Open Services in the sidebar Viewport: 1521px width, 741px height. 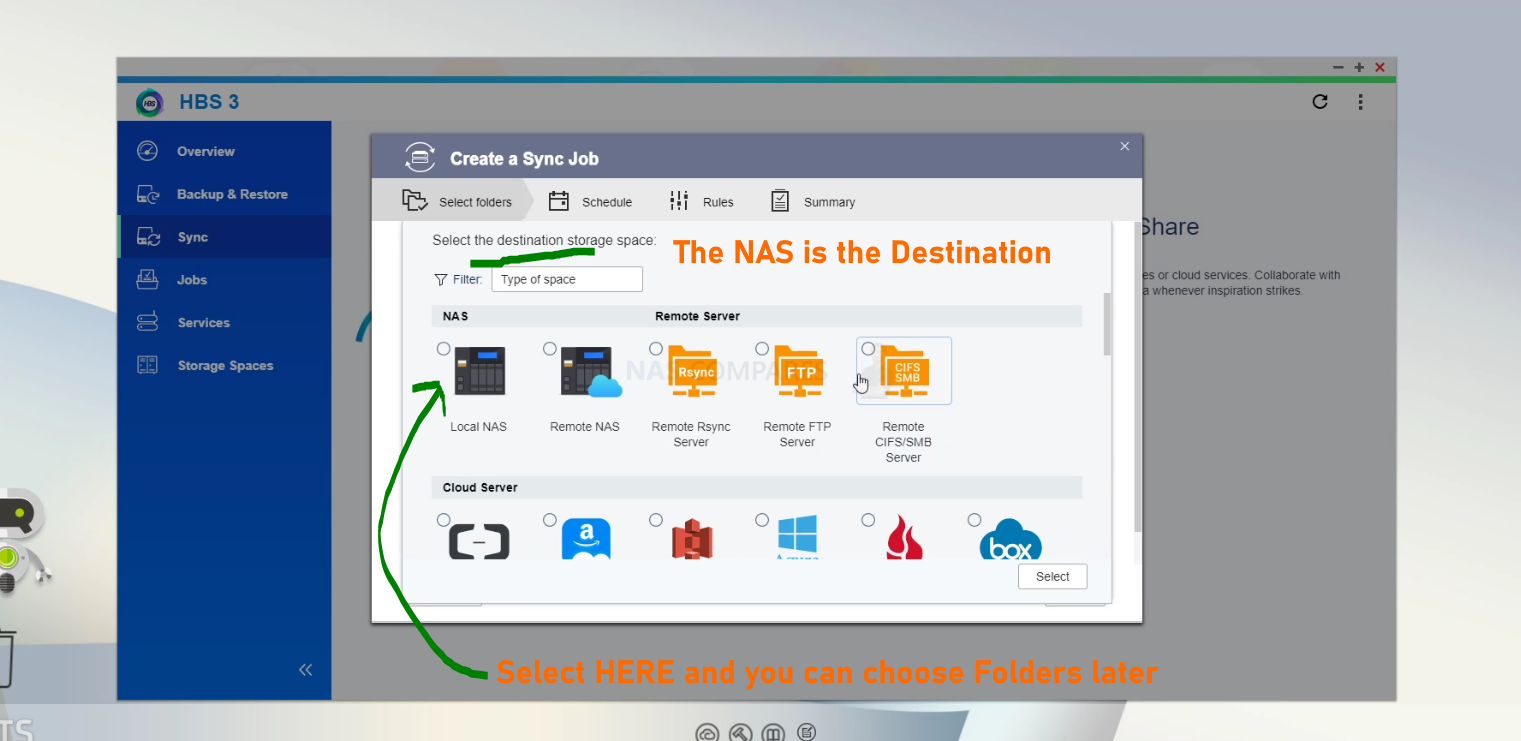point(224,323)
